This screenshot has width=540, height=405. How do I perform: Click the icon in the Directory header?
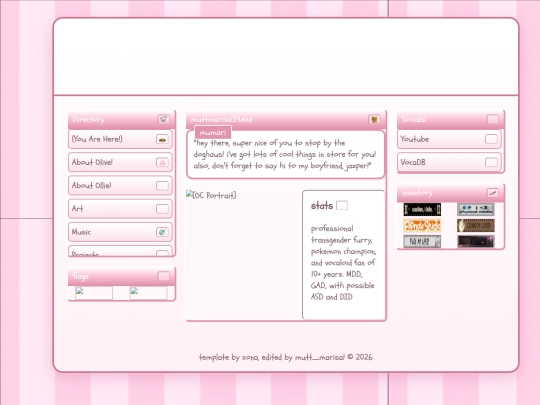(x=163, y=119)
